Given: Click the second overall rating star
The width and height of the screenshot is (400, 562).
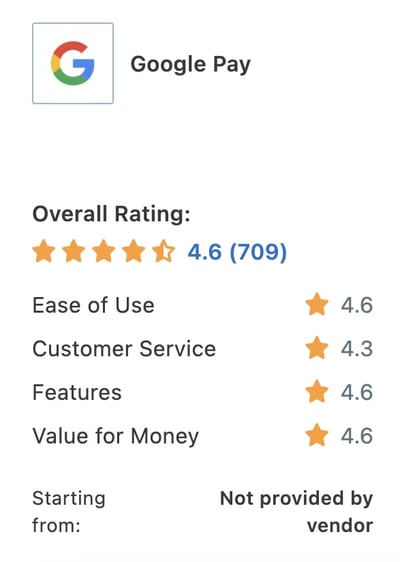Looking at the screenshot, I should click(73, 251).
